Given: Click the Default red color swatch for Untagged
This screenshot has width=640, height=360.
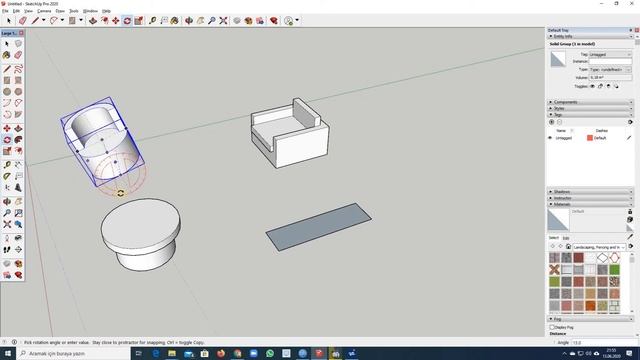Looking at the screenshot, I should pyautogui.click(x=590, y=138).
